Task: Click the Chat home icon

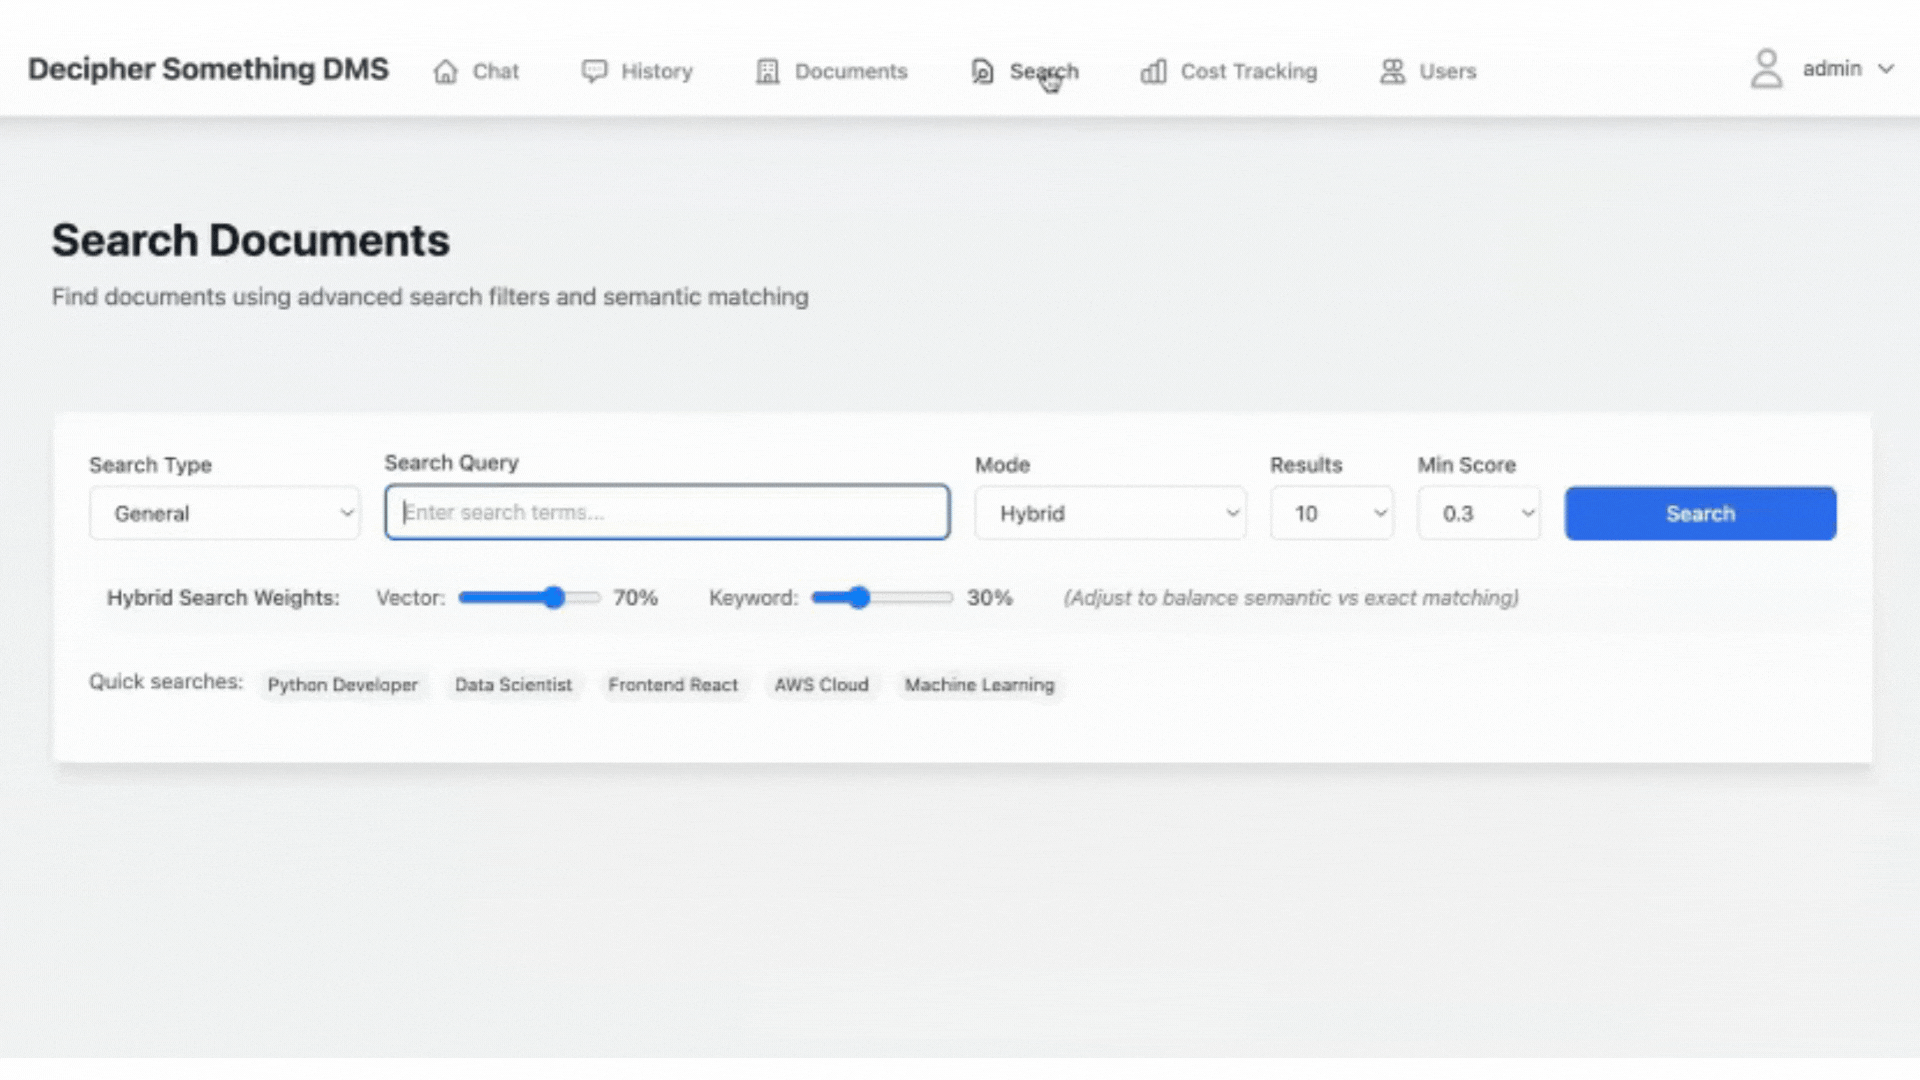Action: click(x=445, y=72)
